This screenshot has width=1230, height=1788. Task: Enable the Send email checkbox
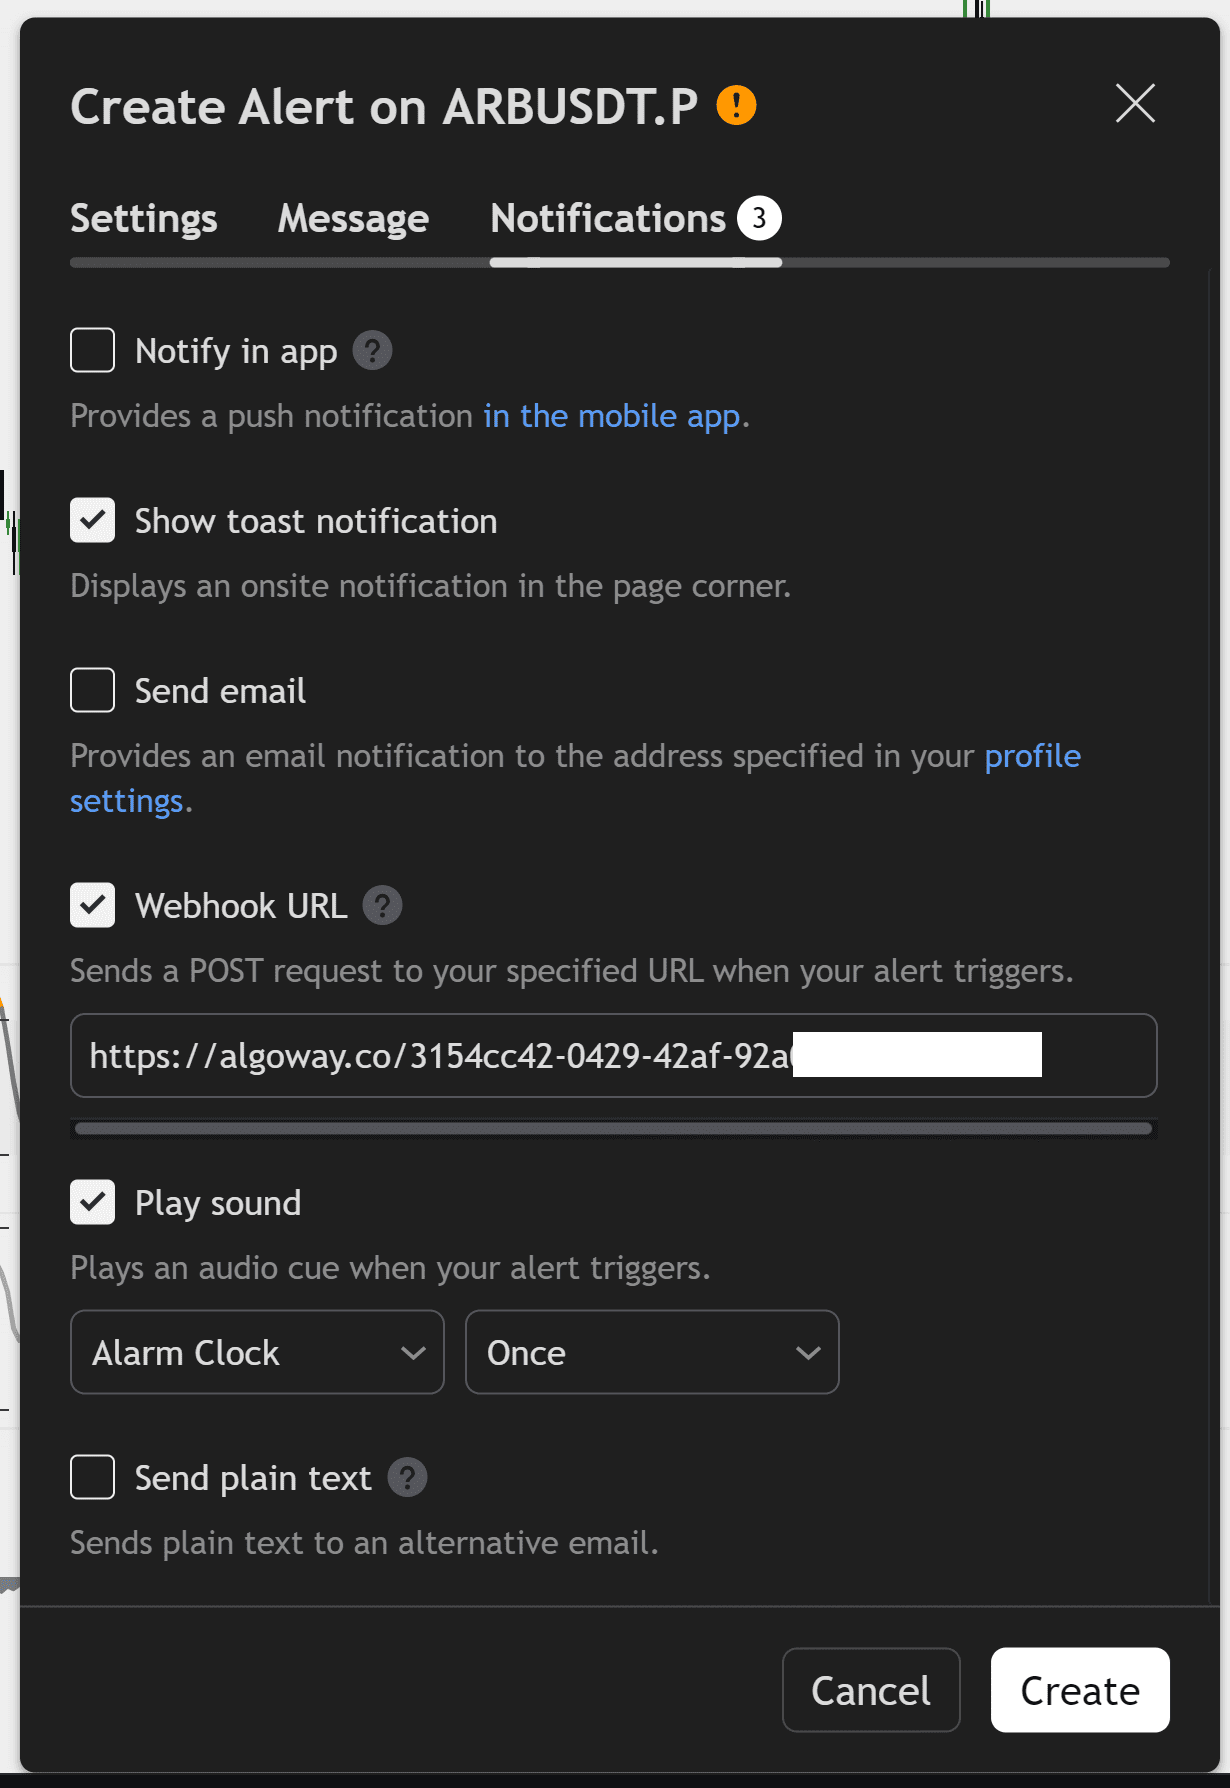click(x=93, y=691)
